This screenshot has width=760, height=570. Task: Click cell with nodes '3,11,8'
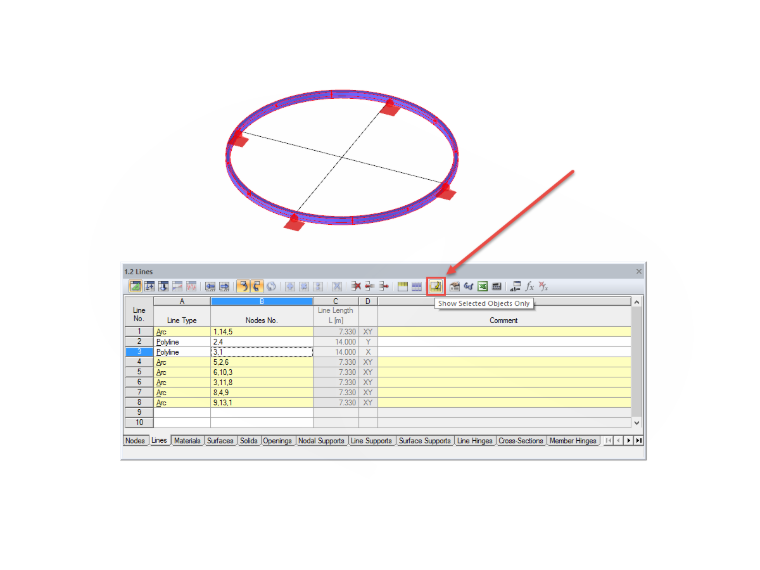pos(262,382)
